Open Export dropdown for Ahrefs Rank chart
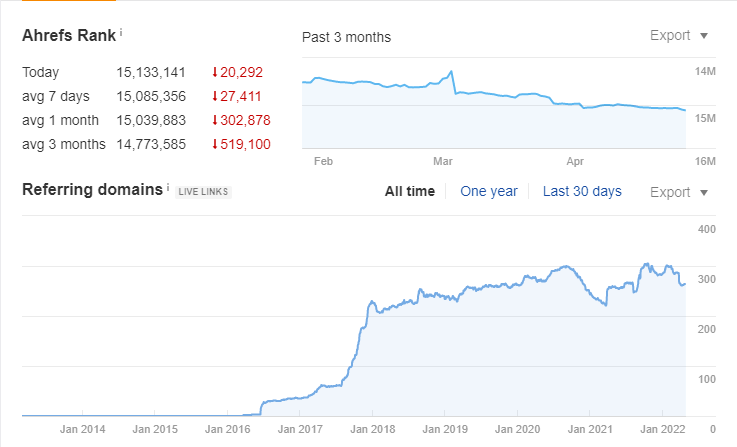Screen dimensions: 737x447 (679, 35)
